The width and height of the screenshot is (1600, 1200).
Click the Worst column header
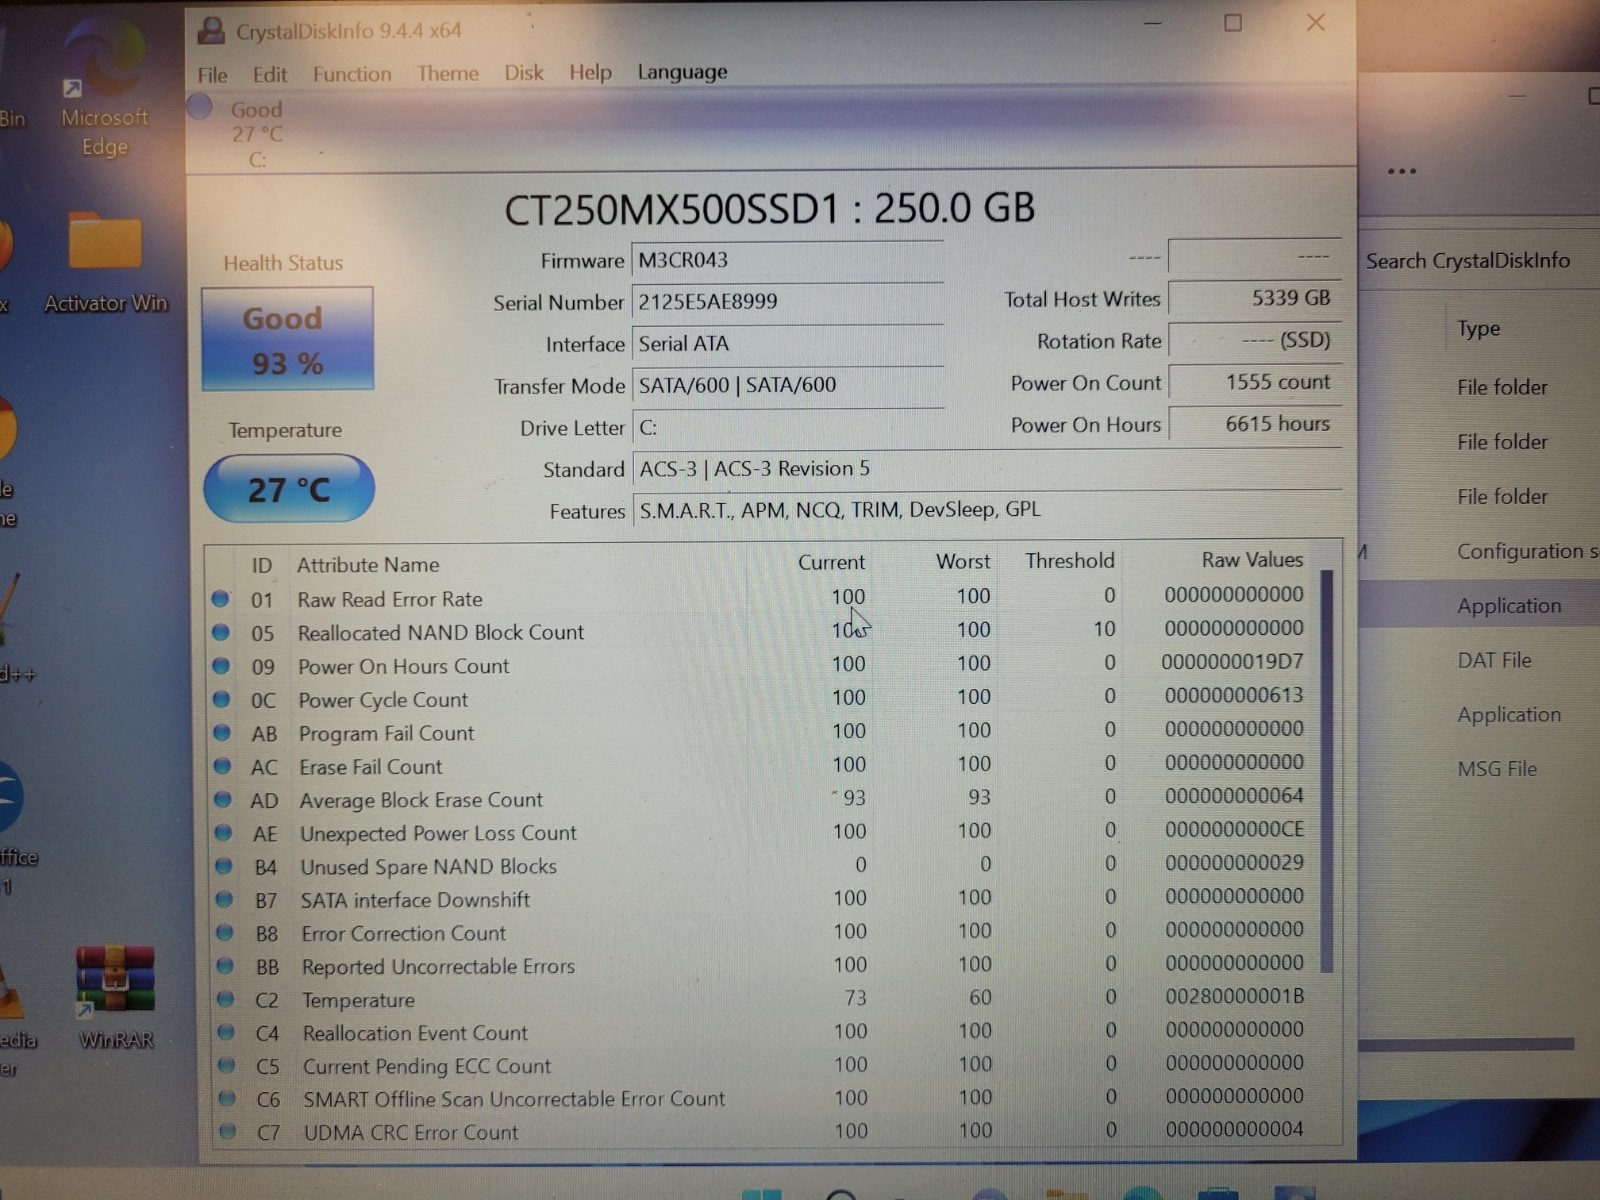click(x=963, y=562)
